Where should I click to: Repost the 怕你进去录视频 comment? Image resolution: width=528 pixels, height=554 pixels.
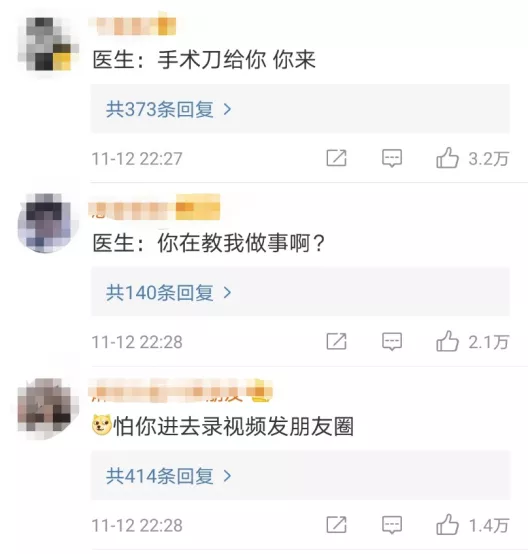pyautogui.click(x=336, y=525)
